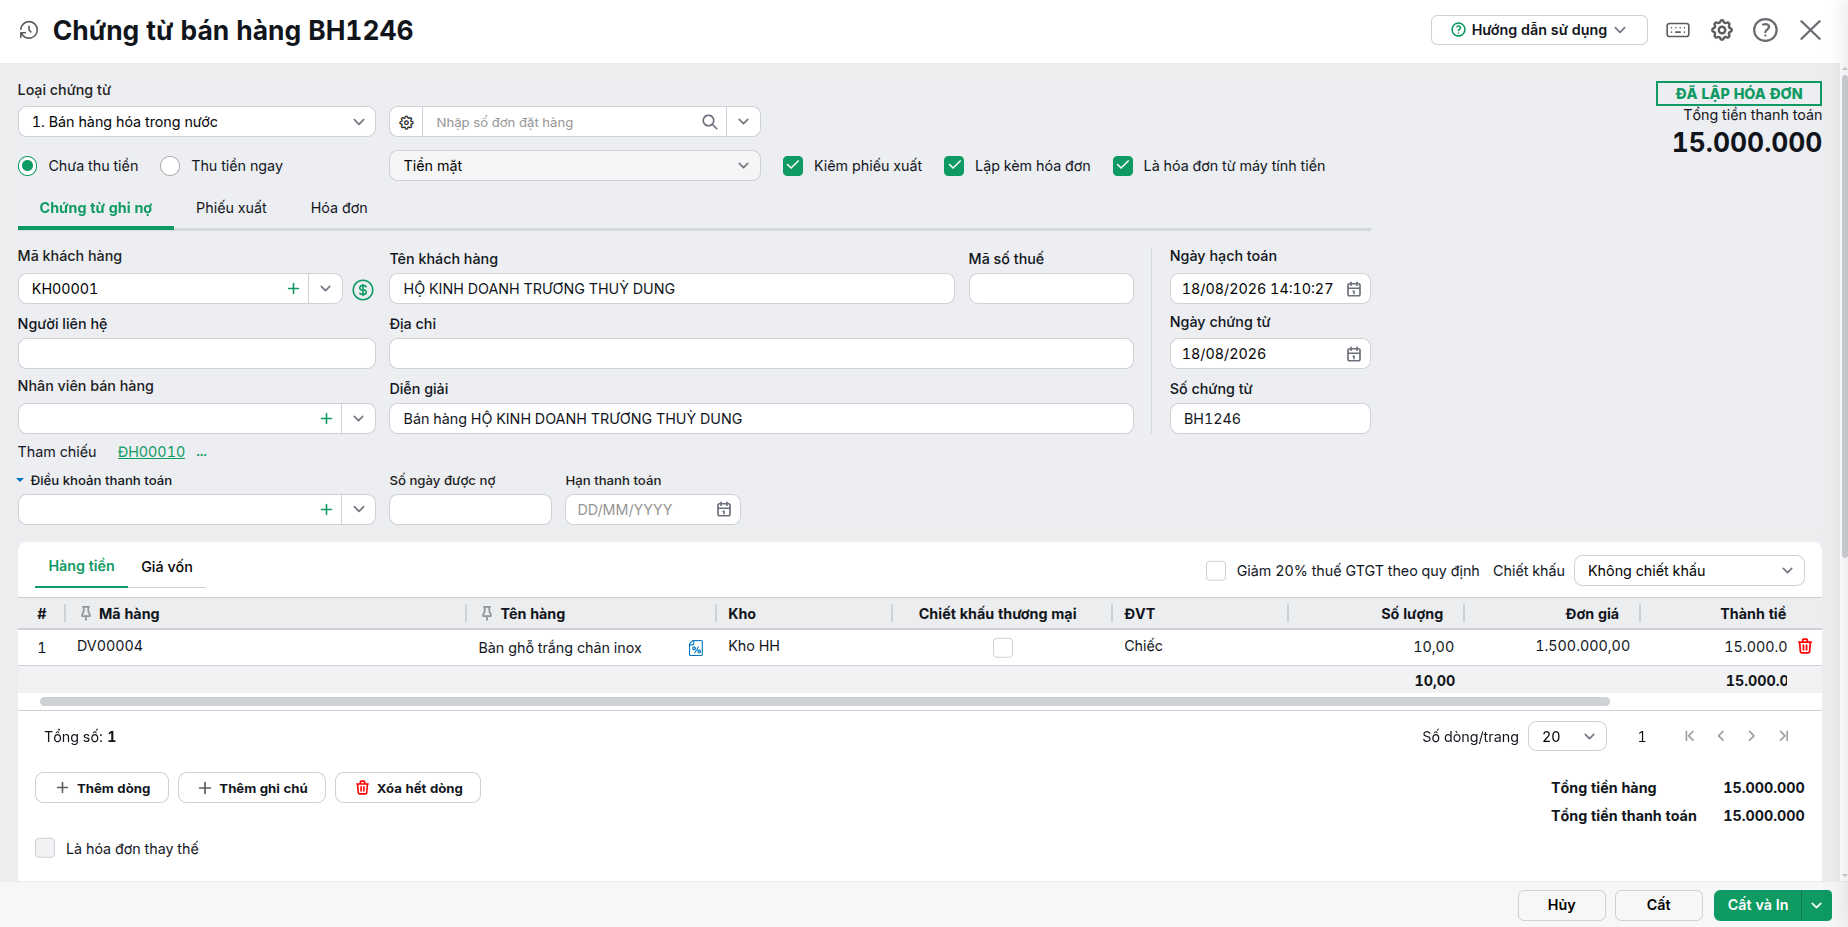Open calendar for Hạn thanh toán

724,510
